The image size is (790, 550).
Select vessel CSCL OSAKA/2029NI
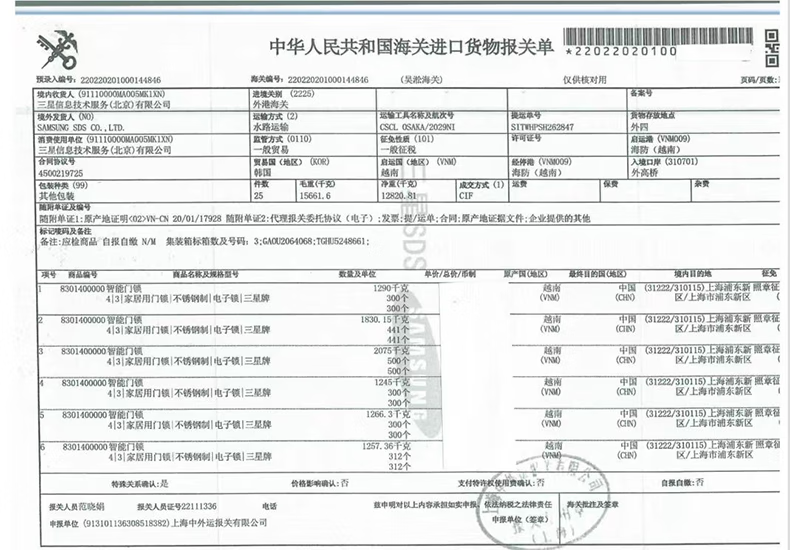tap(418, 127)
